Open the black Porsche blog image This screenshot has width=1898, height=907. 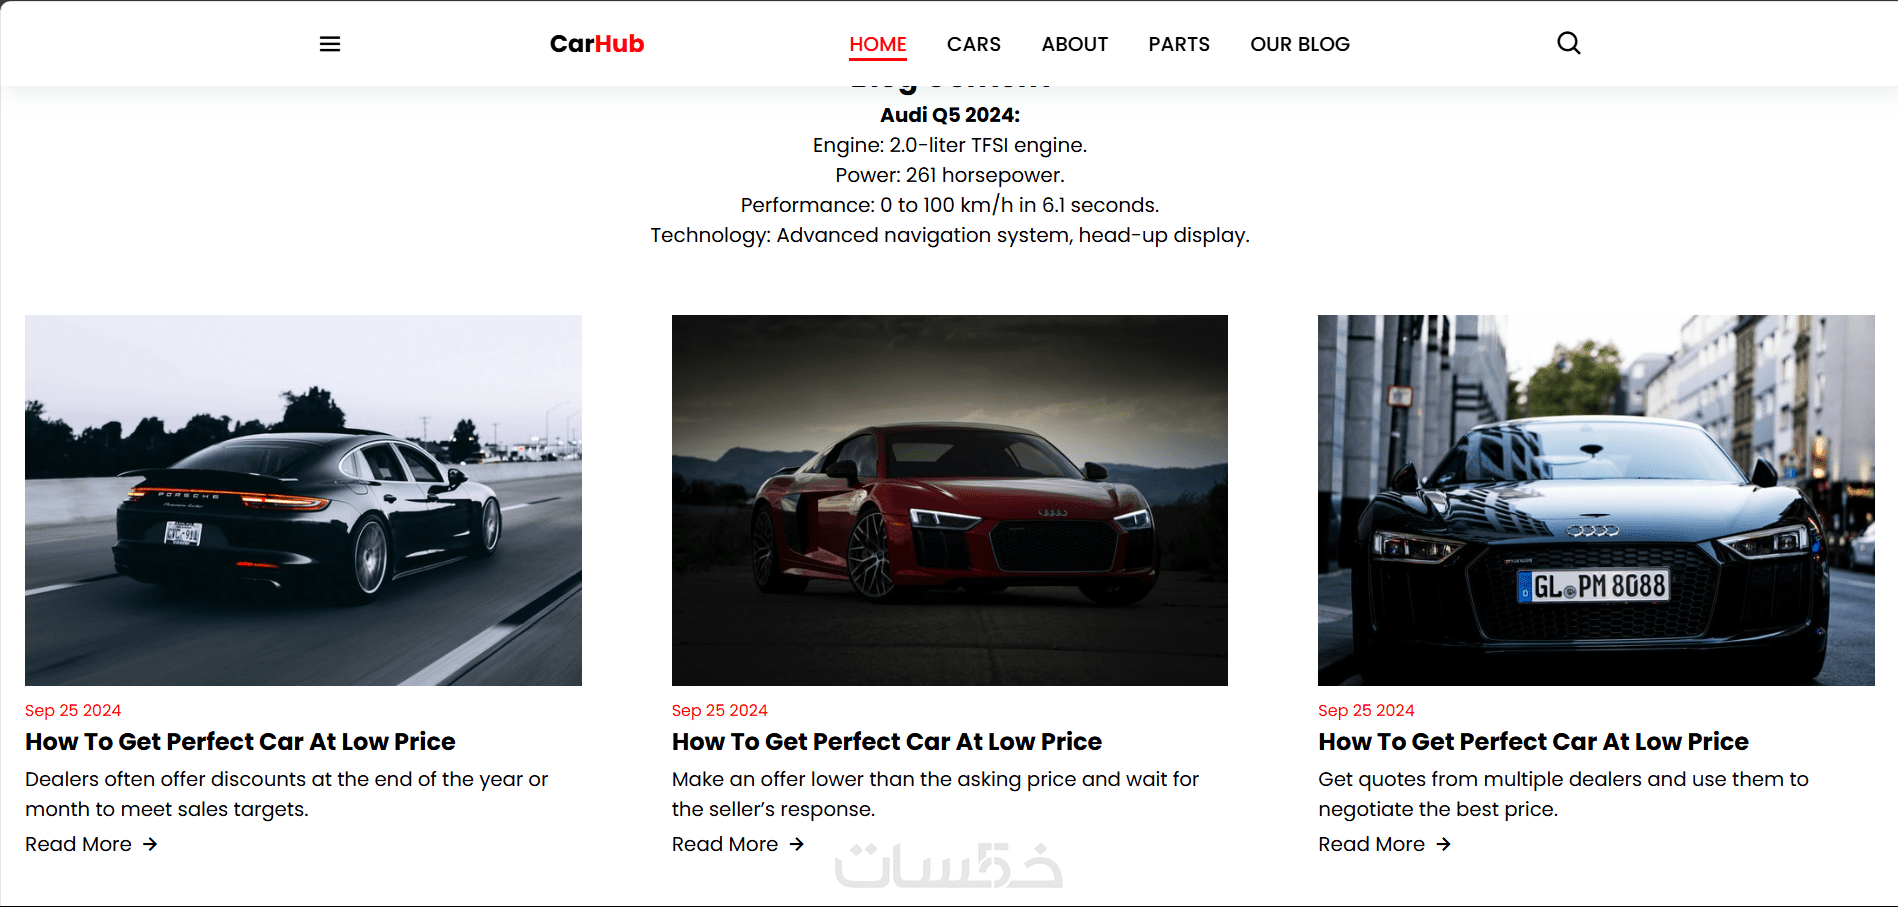(x=303, y=500)
